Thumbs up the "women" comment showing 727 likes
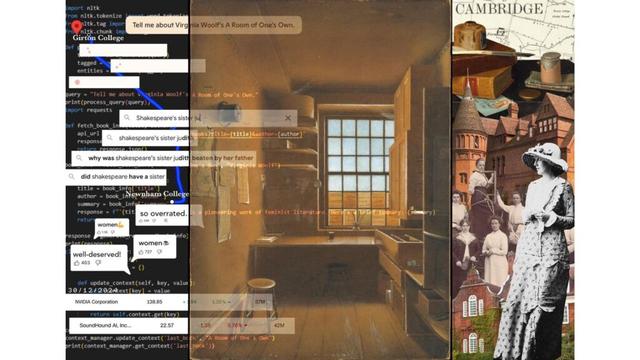Viewport: 640px width, 360px height. tap(141, 252)
